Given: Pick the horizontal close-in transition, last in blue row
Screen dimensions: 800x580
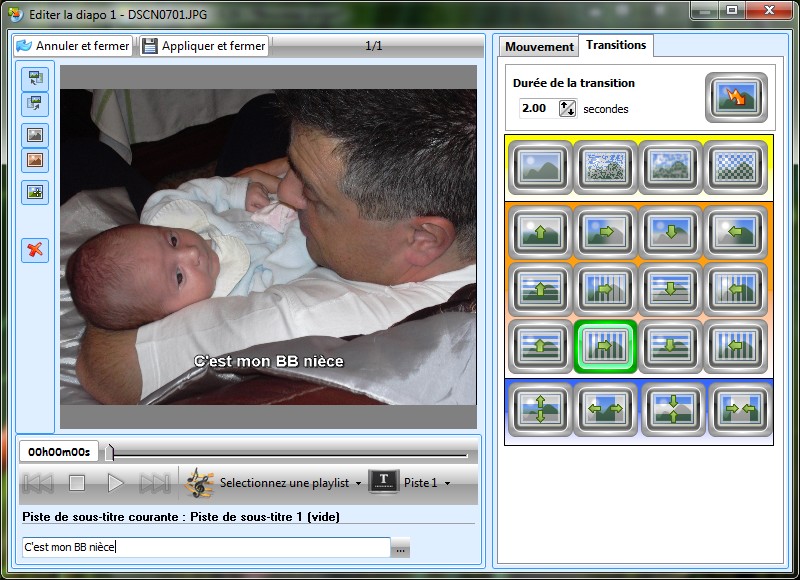Looking at the screenshot, I should 736,409.
